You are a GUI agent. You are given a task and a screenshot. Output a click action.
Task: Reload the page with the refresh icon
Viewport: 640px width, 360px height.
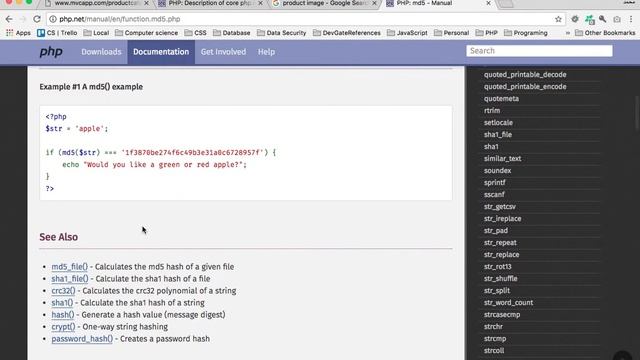37,19
